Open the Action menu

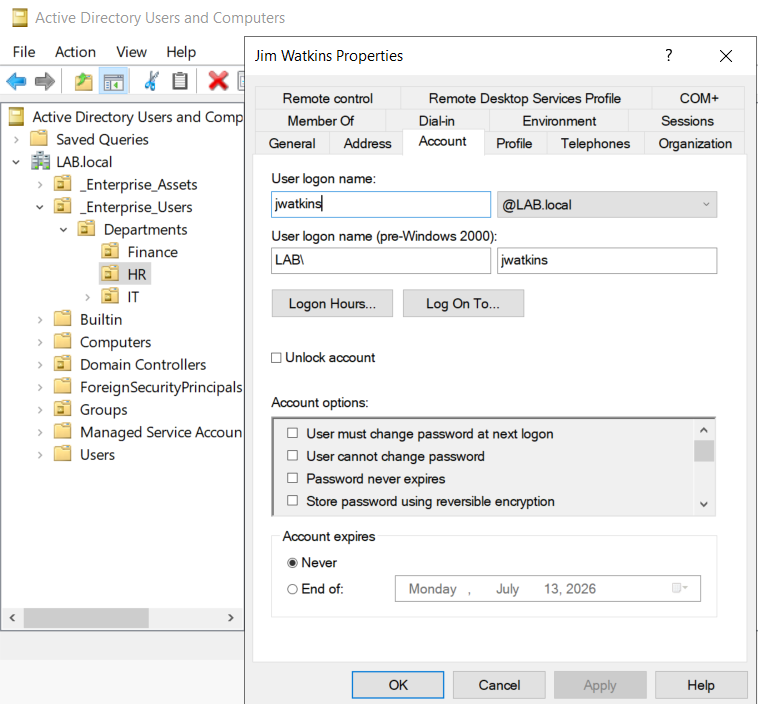[x=75, y=52]
